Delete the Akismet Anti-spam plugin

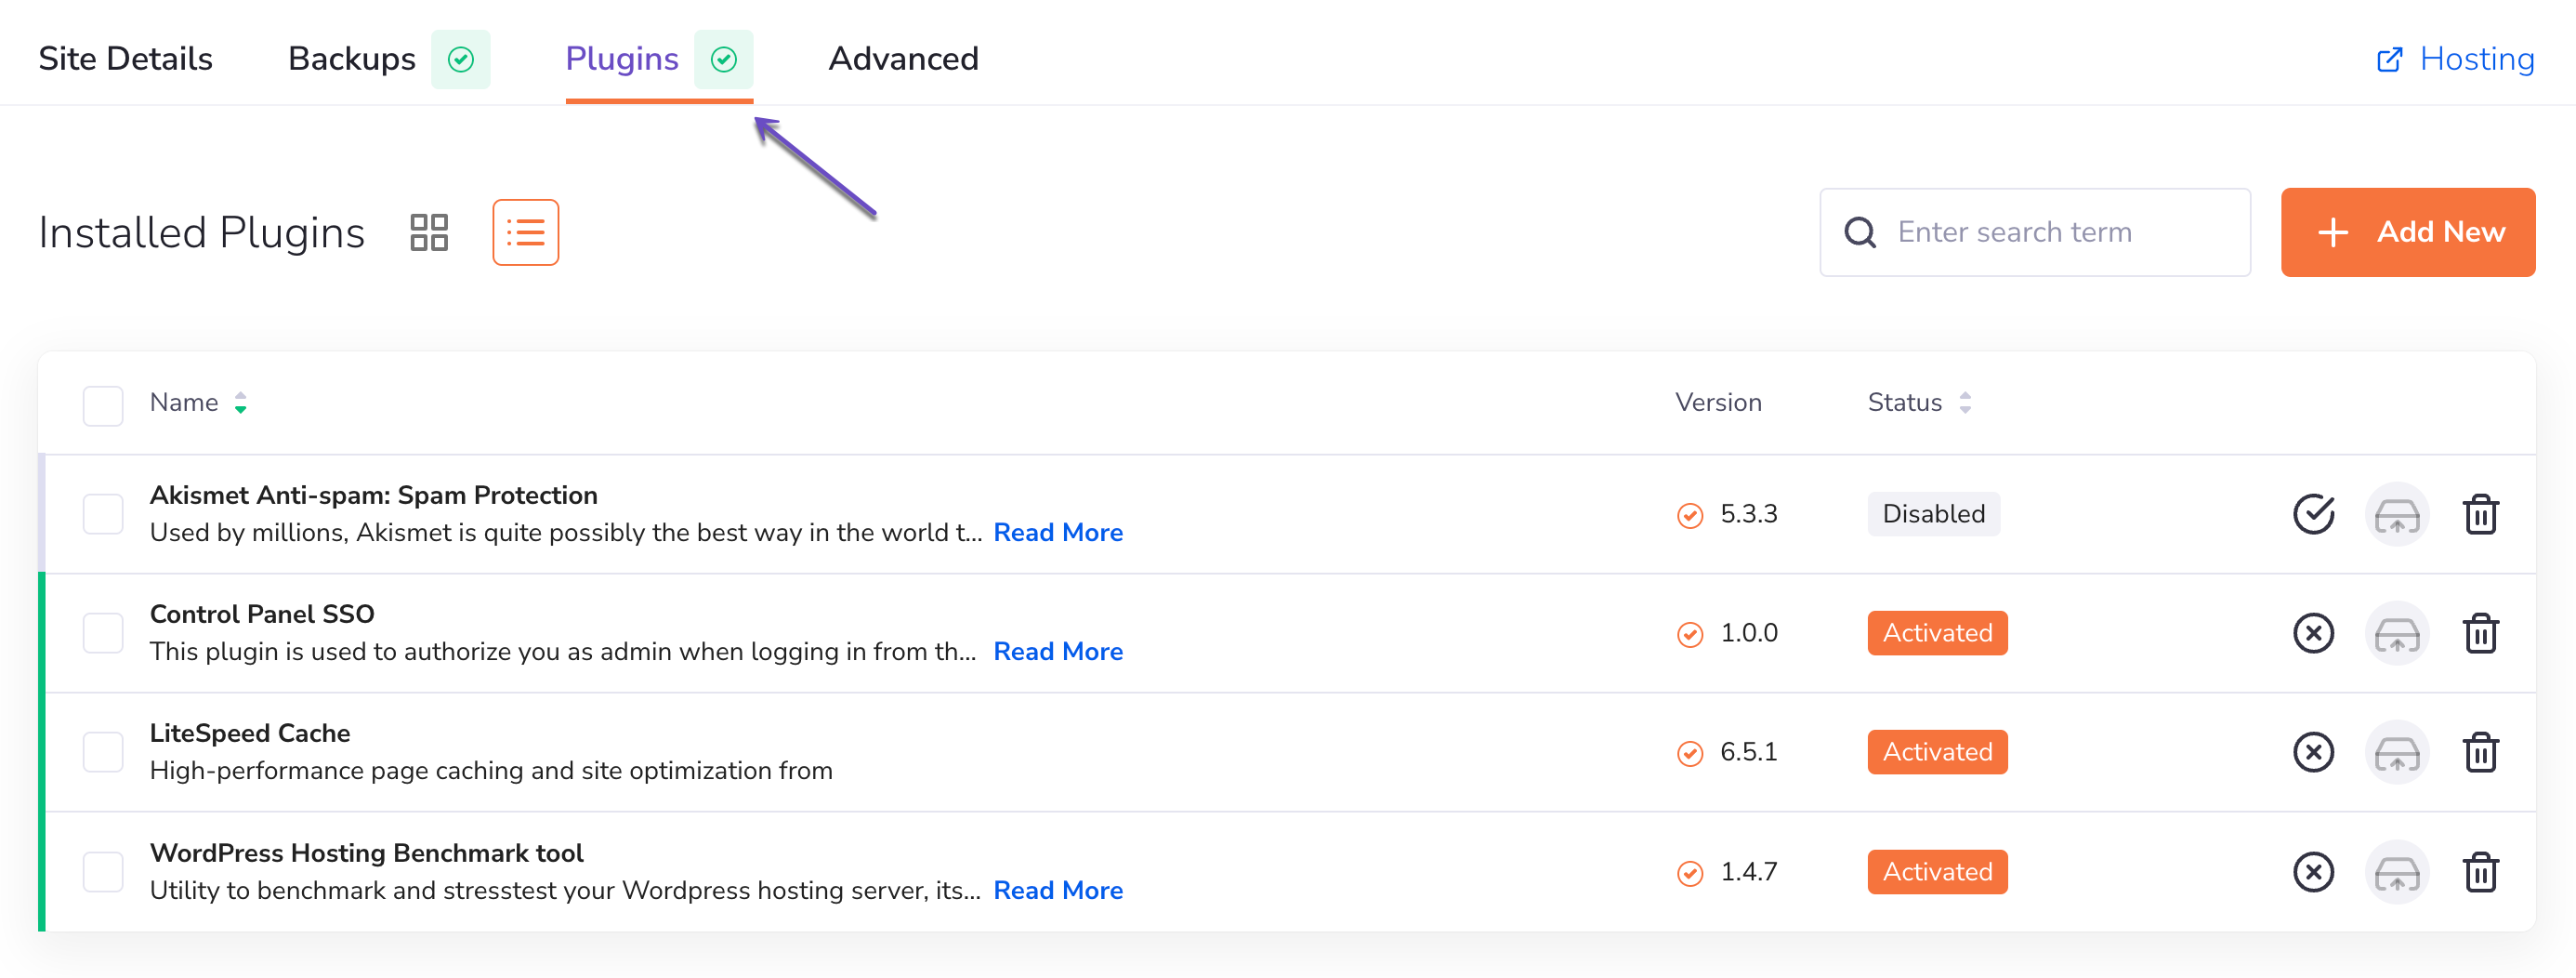[x=2480, y=514]
